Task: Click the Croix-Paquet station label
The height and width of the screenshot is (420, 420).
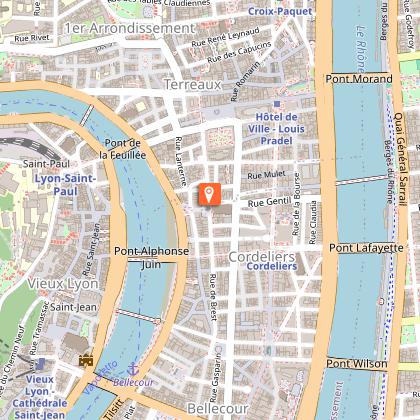Action: point(280,11)
